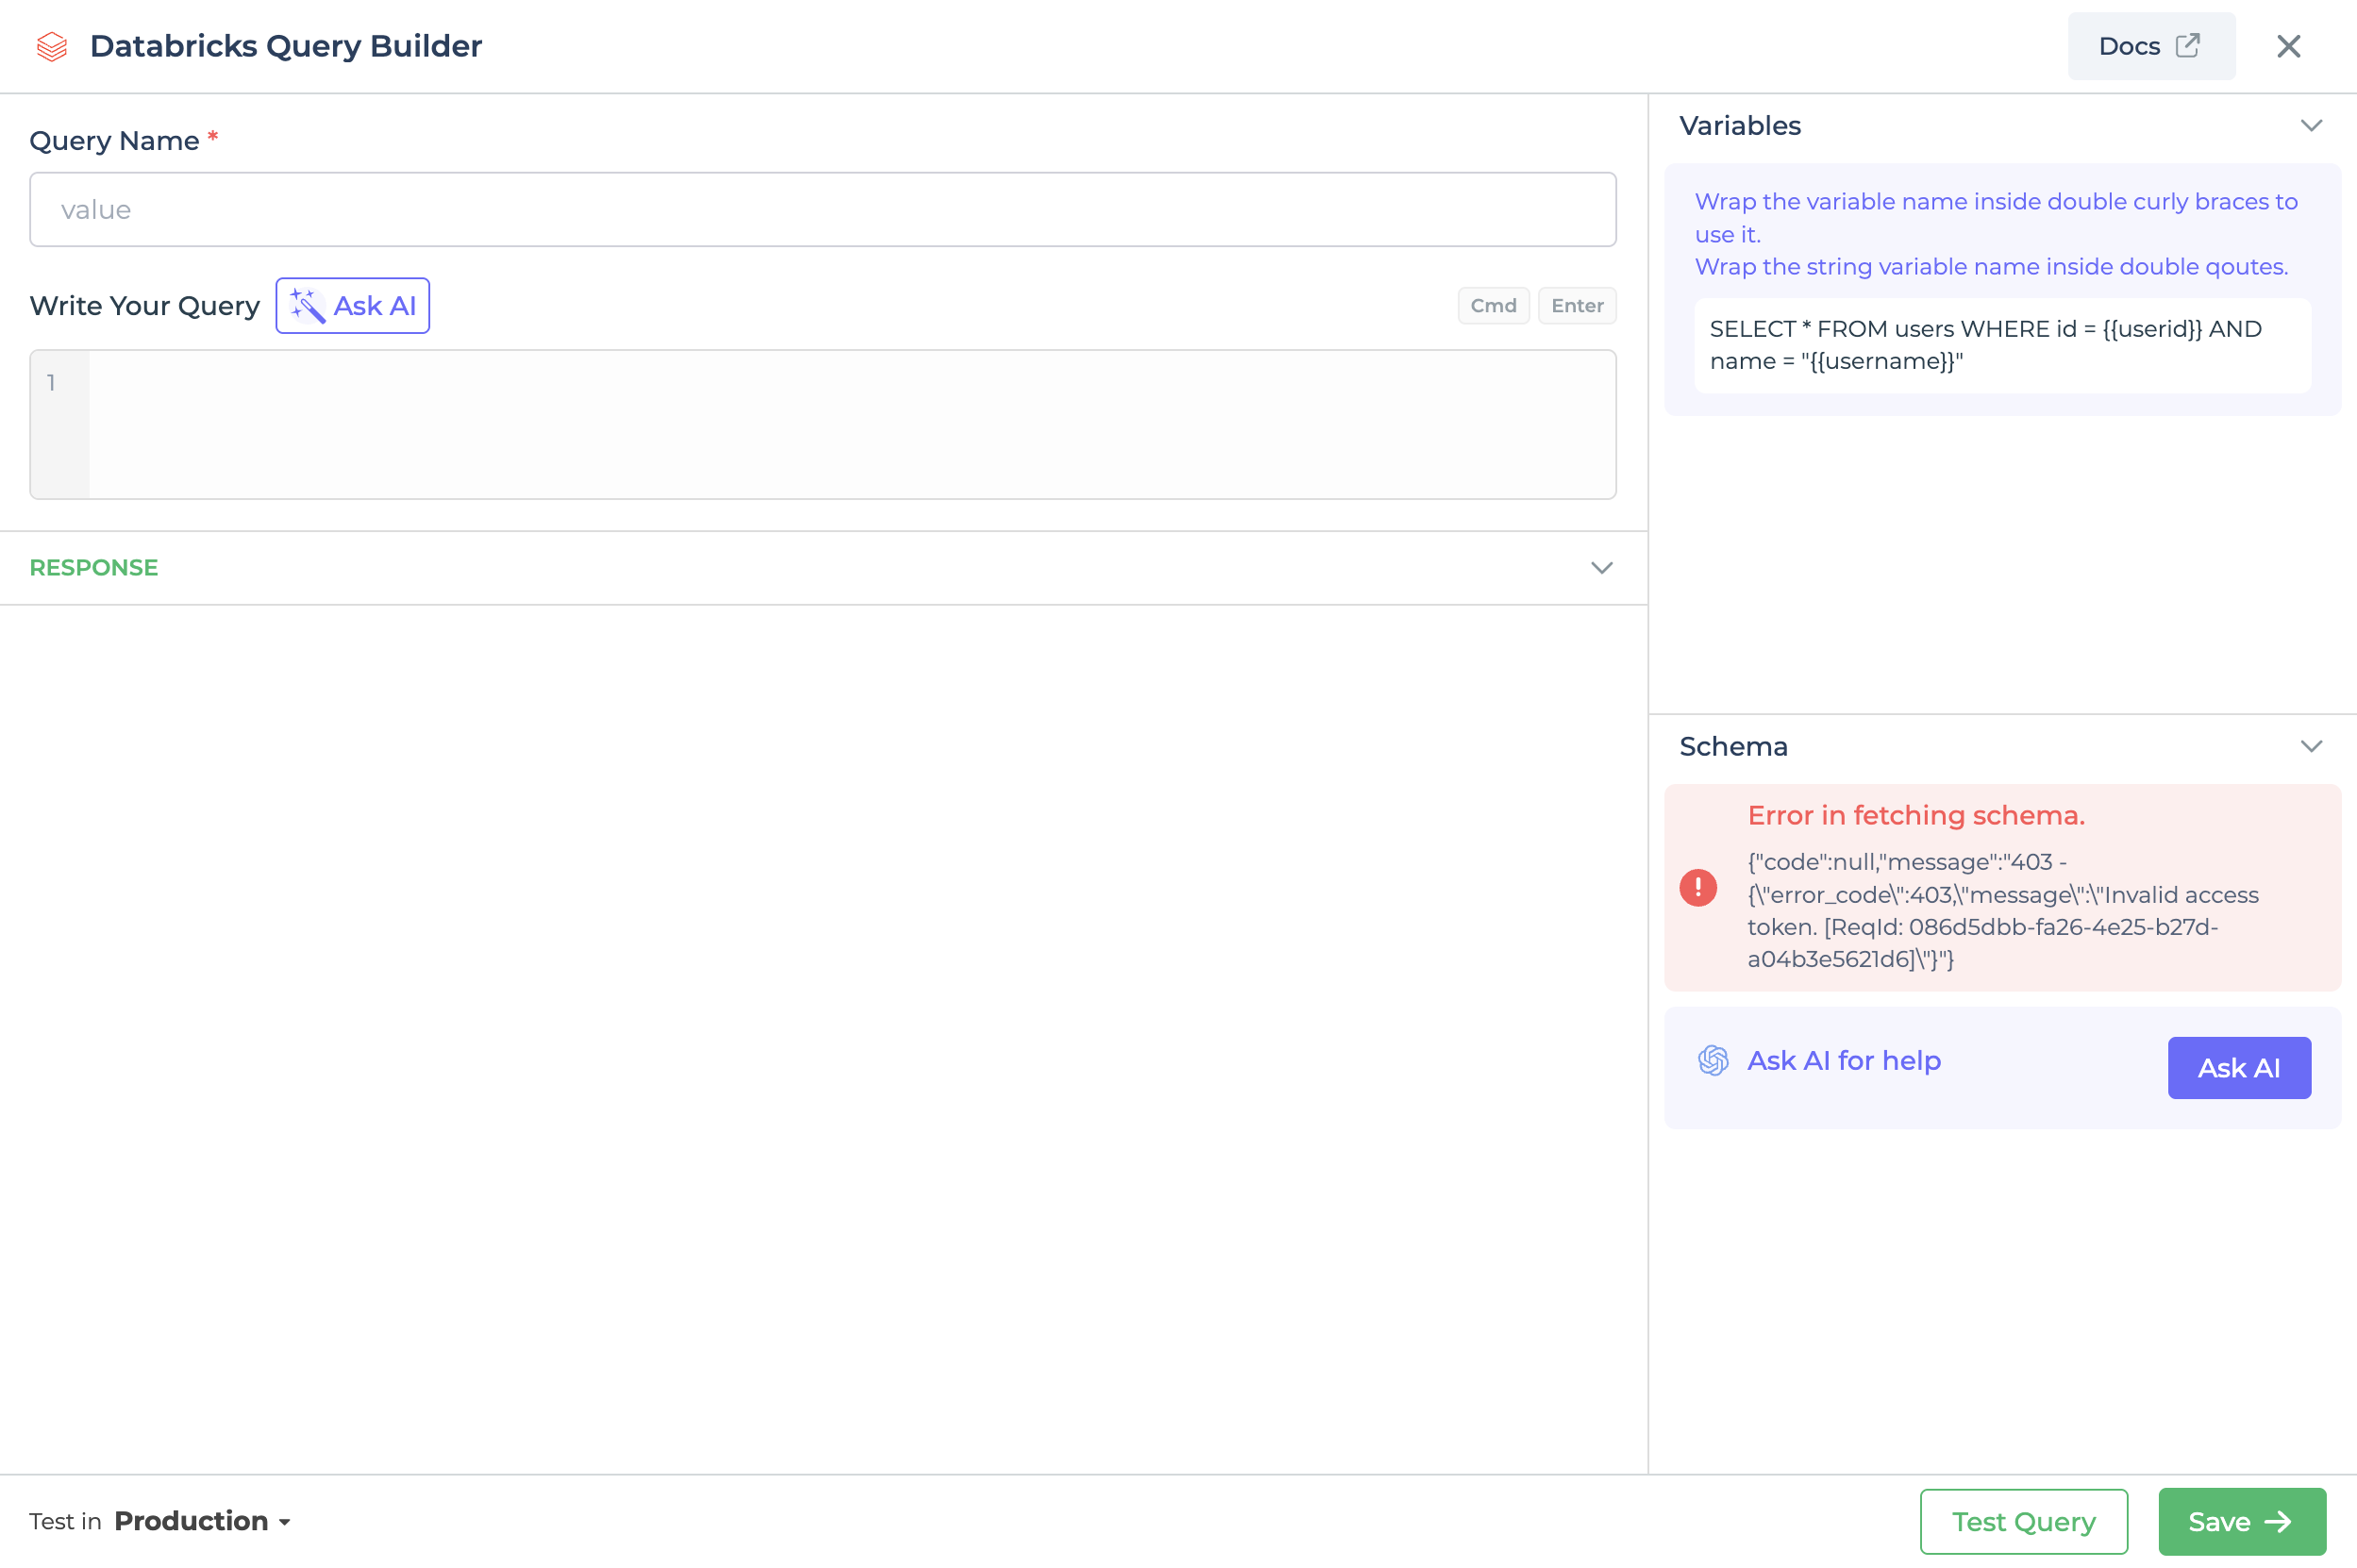Click the RESPONSE section label

tap(94, 568)
